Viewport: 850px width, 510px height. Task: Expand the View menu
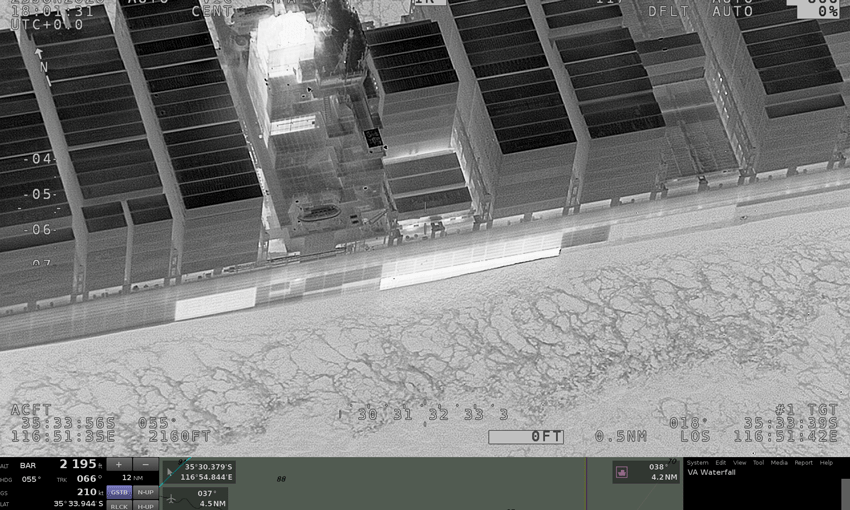(740, 463)
